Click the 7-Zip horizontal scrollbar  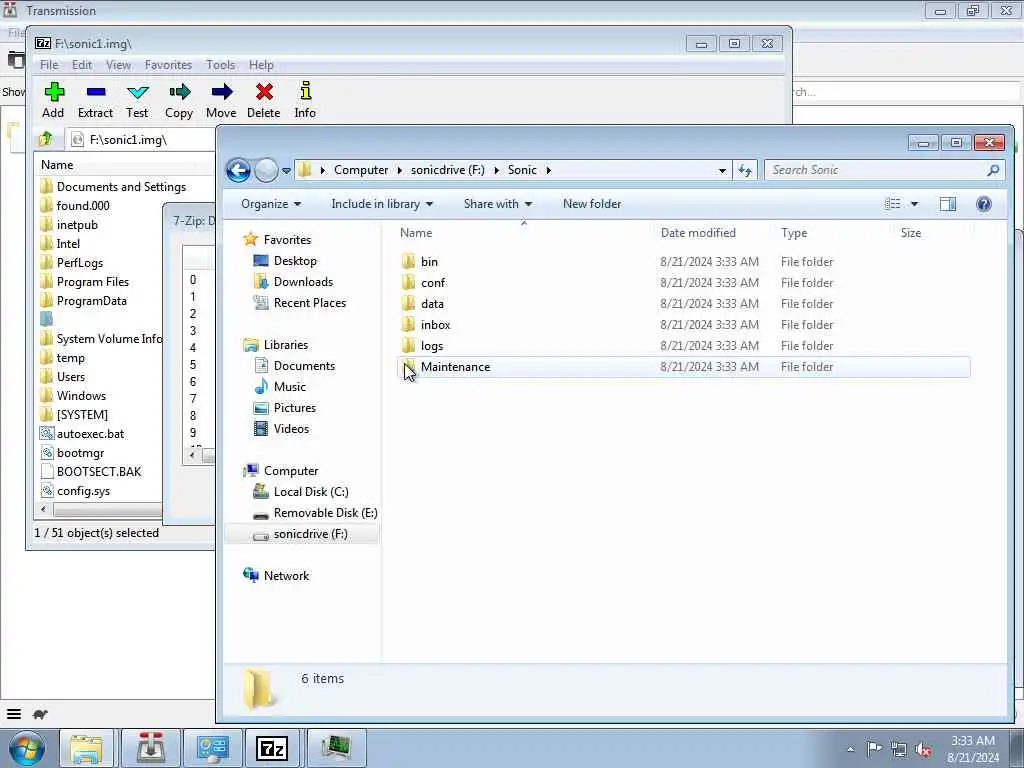108,509
